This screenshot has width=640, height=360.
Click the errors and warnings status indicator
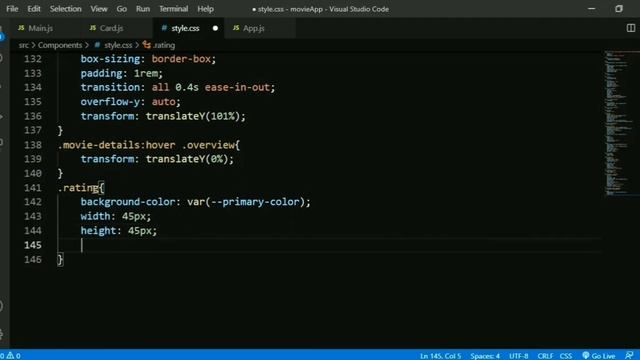pos(10,356)
